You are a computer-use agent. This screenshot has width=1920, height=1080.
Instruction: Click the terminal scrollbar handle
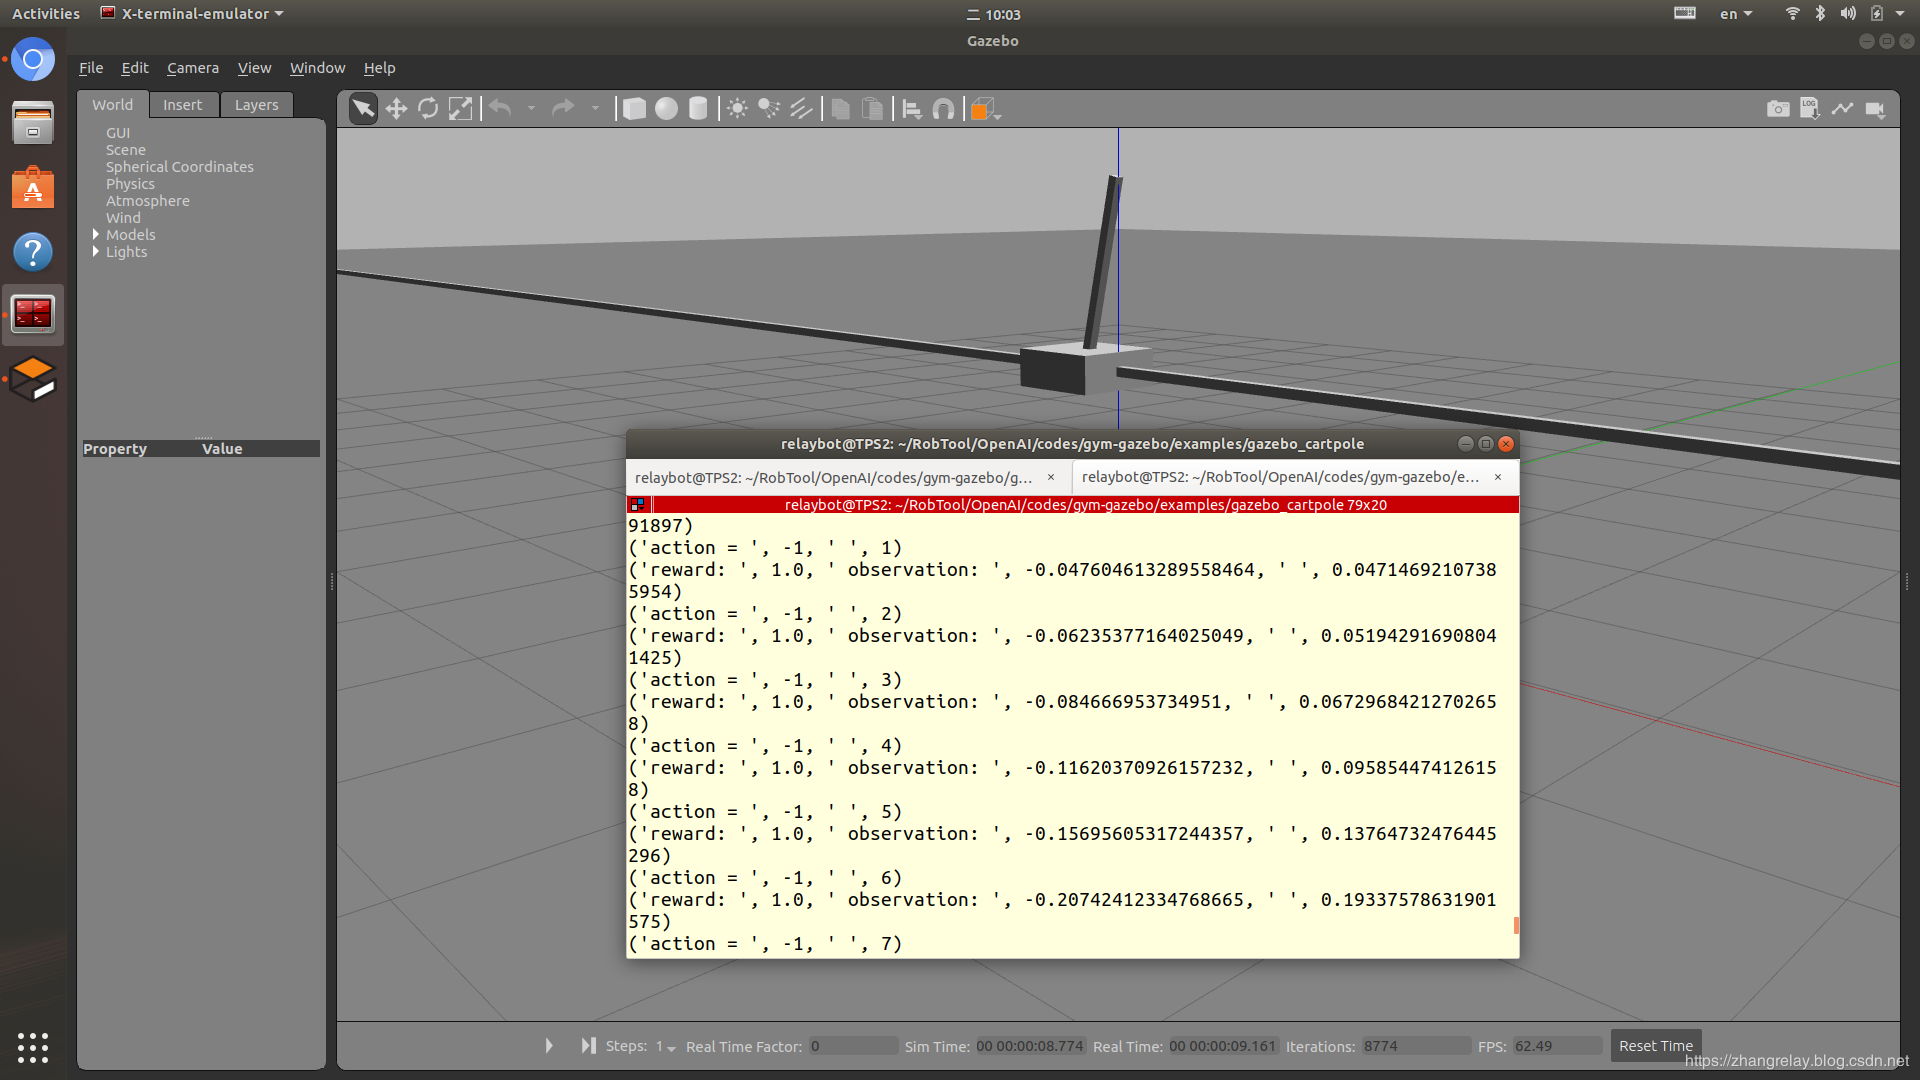click(x=1516, y=925)
